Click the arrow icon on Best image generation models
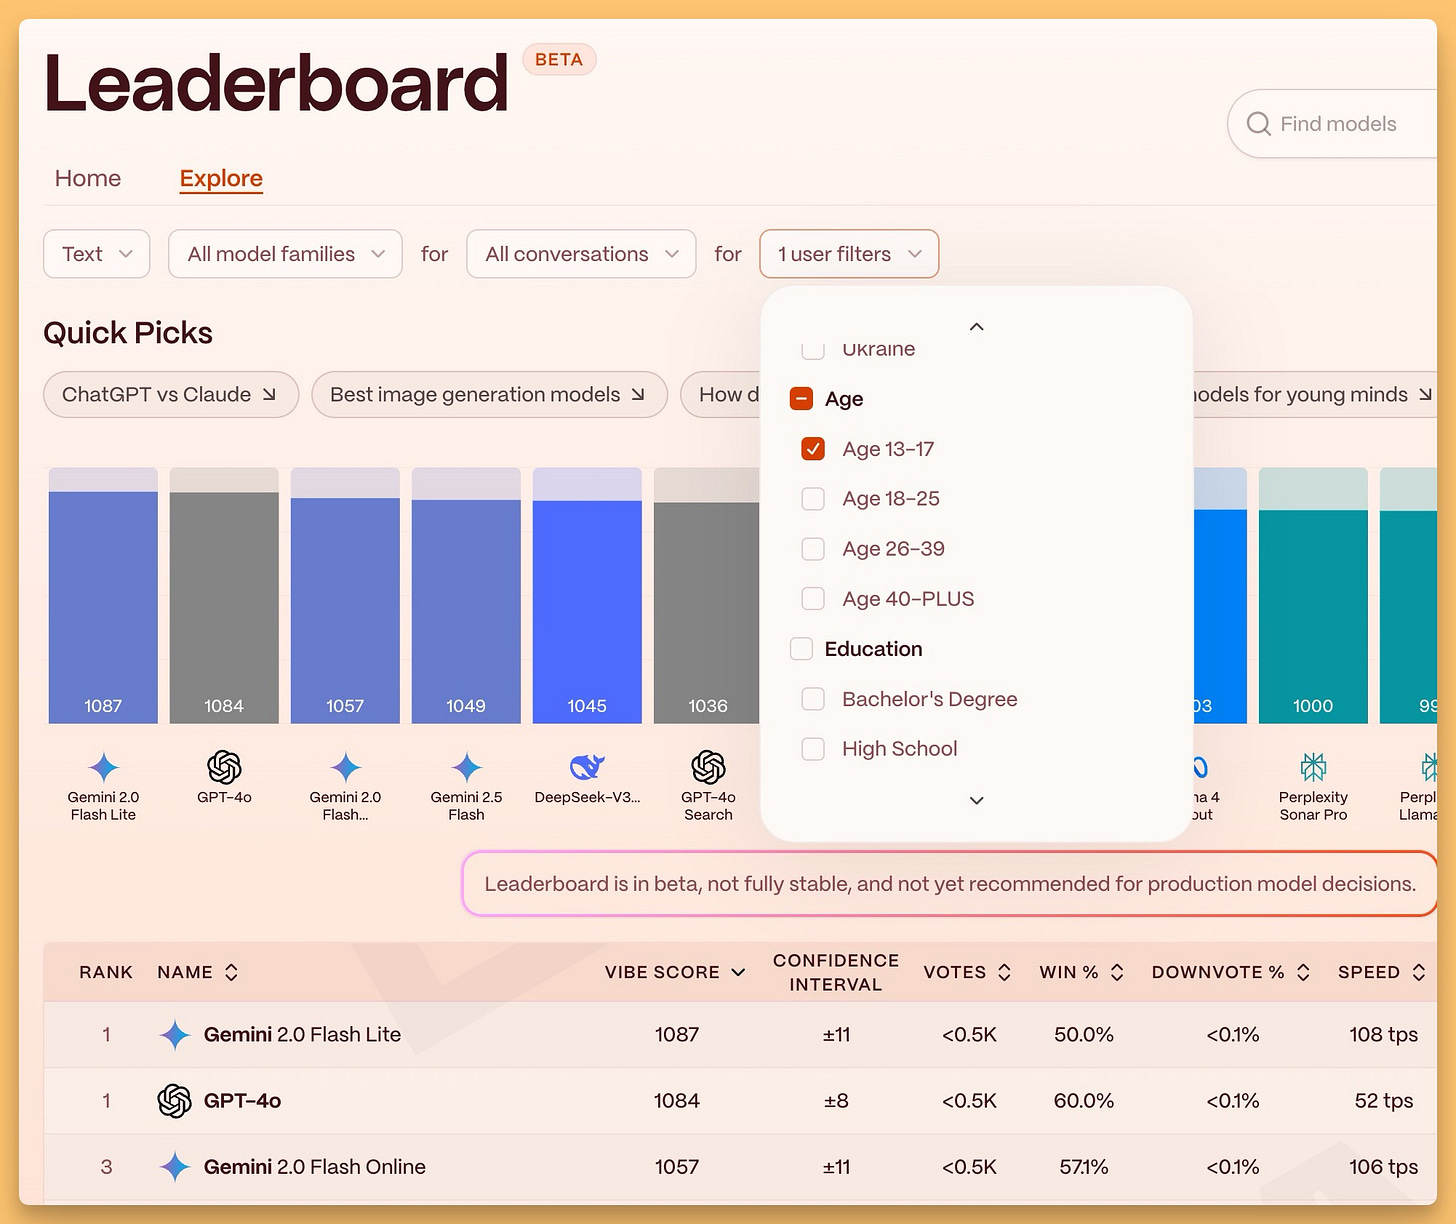The width and height of the screenshot is (1456, 1224). [x=638, y=395]
